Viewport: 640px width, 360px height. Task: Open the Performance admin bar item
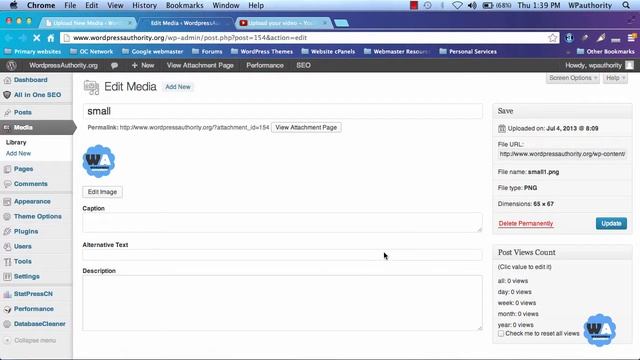(x=264, y=65)
